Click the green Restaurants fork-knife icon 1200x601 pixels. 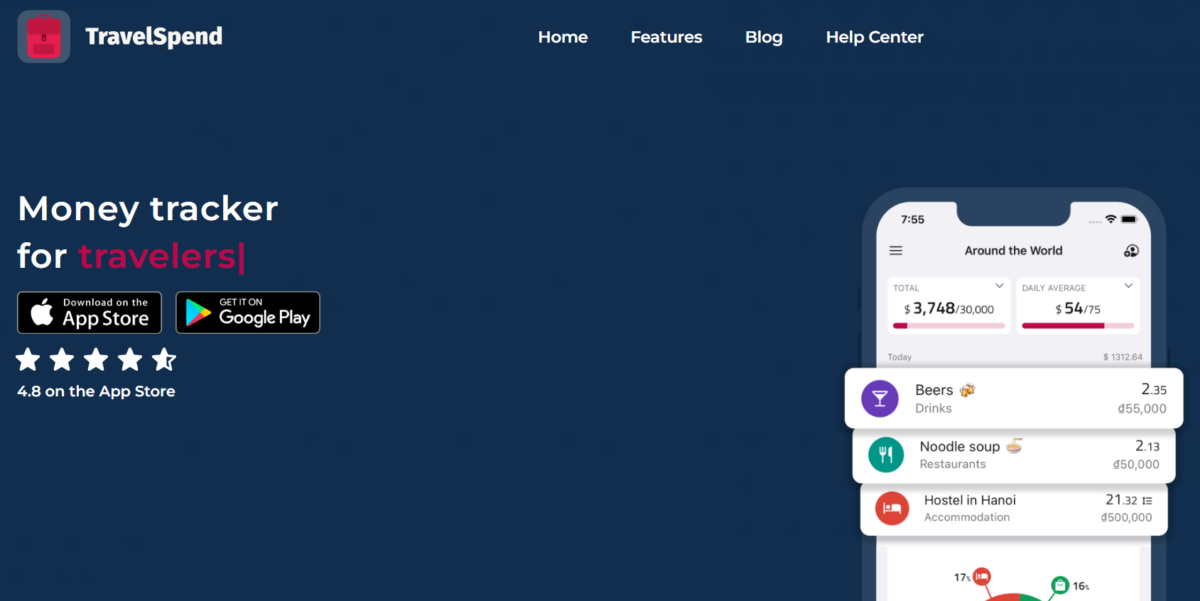point(885,454)
